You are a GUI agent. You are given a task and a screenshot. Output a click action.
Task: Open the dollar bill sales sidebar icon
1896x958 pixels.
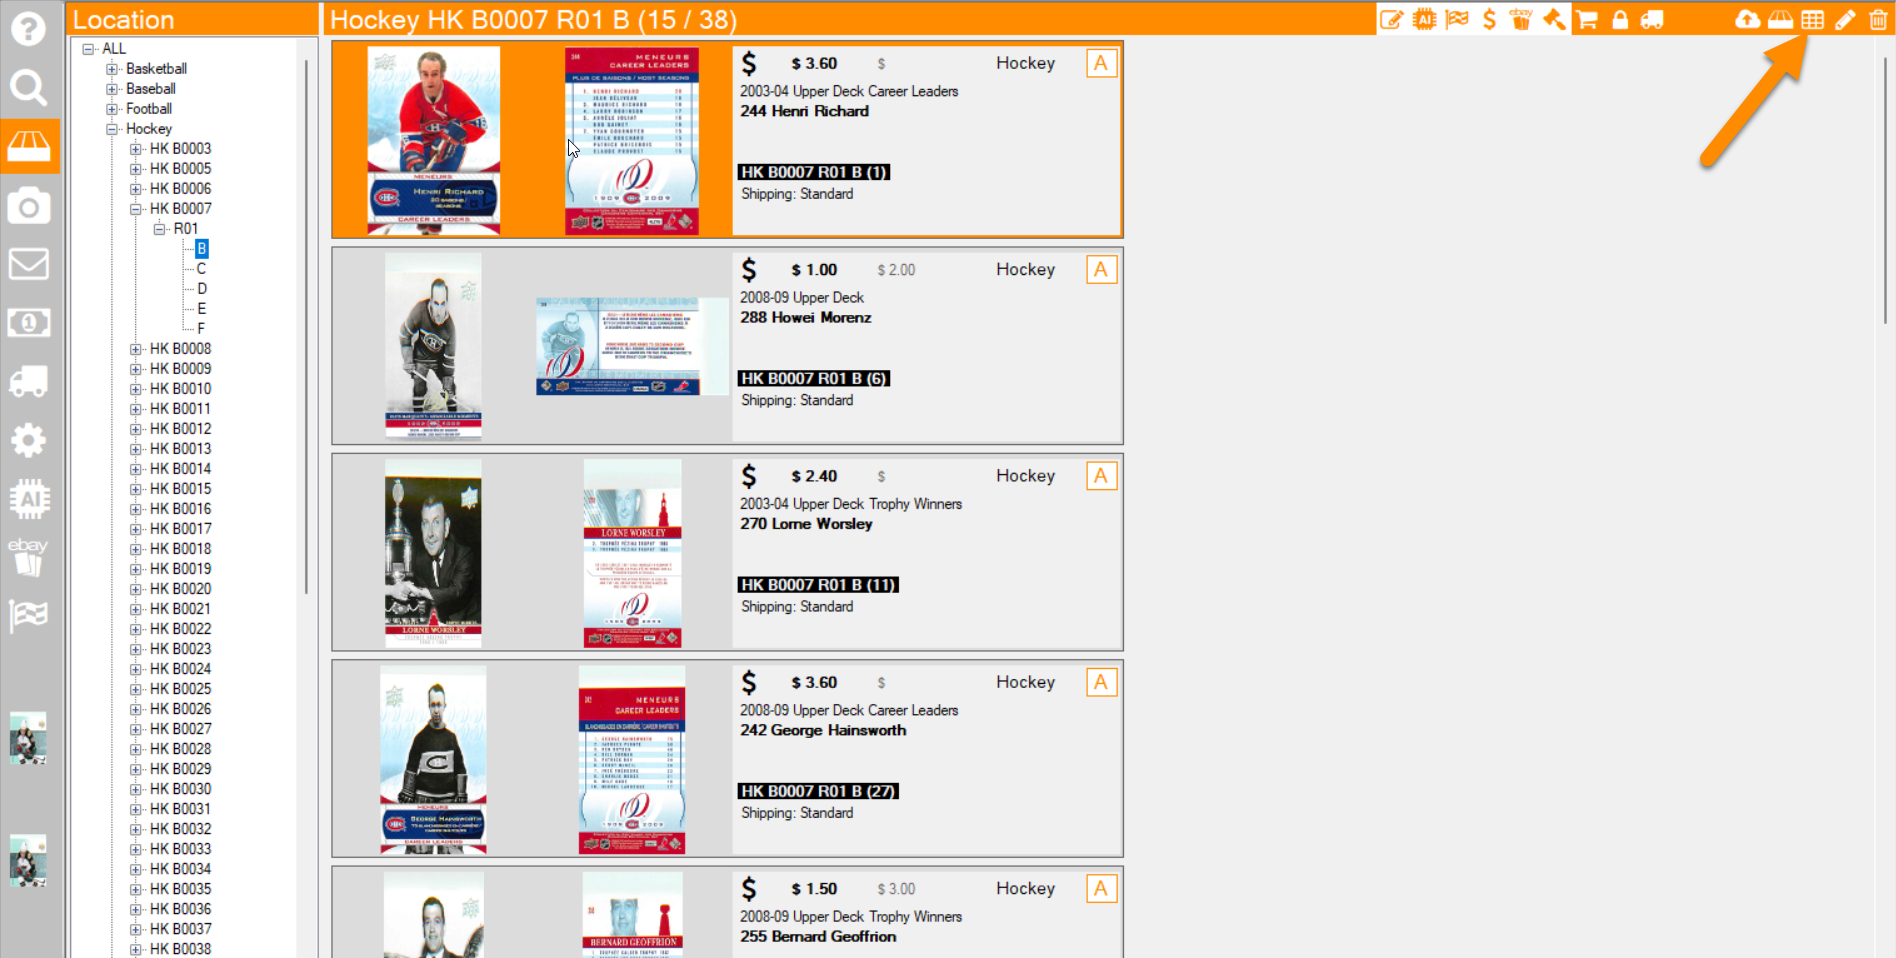pyautogui.click(x=28, y=323)
